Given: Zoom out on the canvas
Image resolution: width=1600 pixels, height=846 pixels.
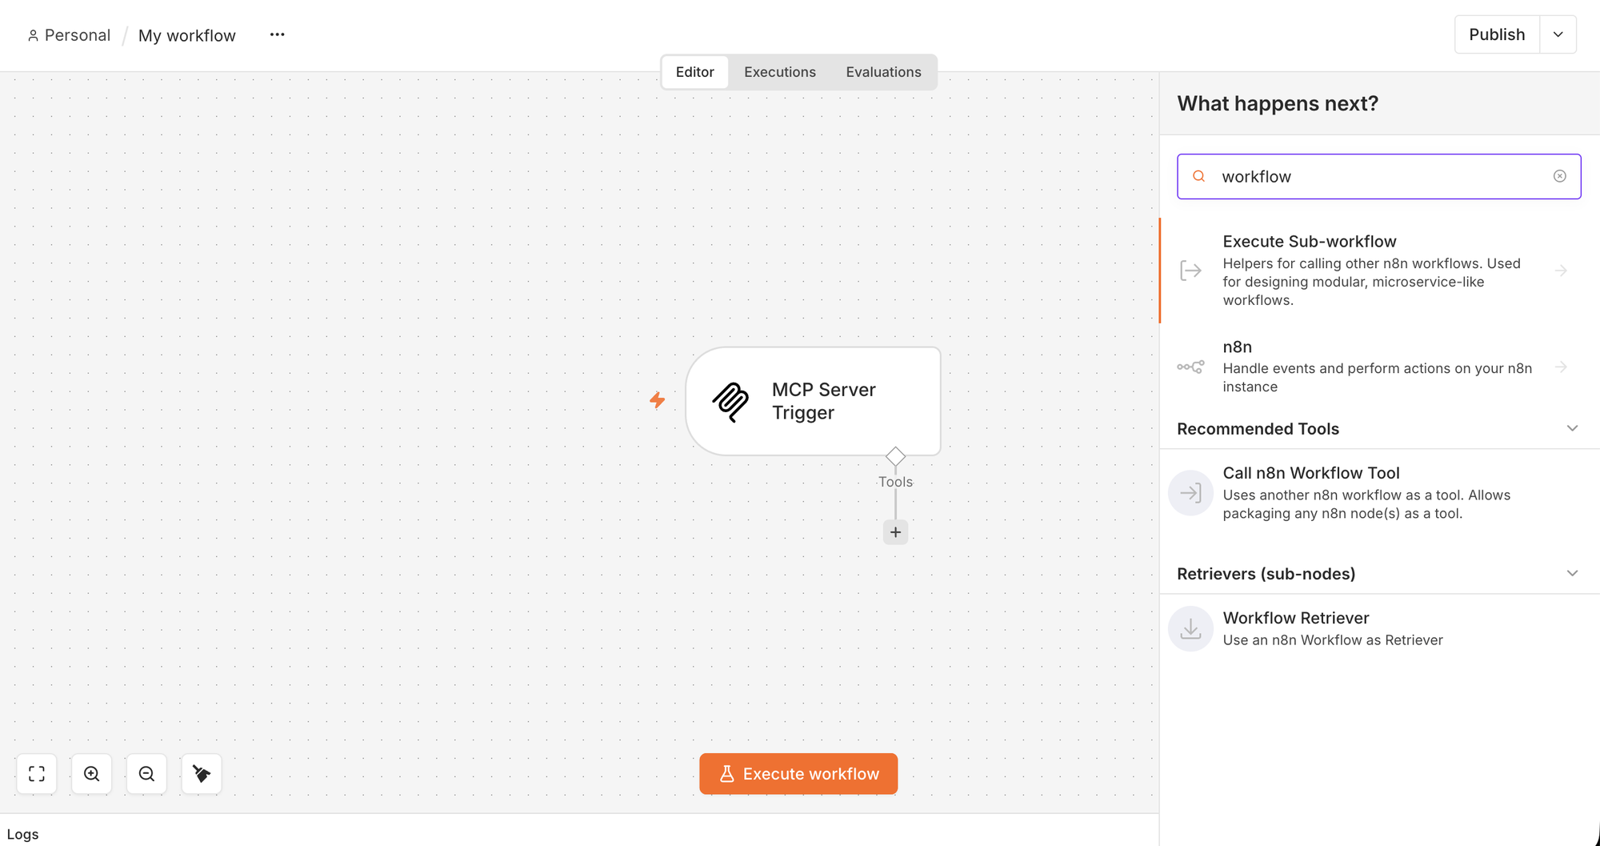Looking at the screenshot, I should pos(147,774).
